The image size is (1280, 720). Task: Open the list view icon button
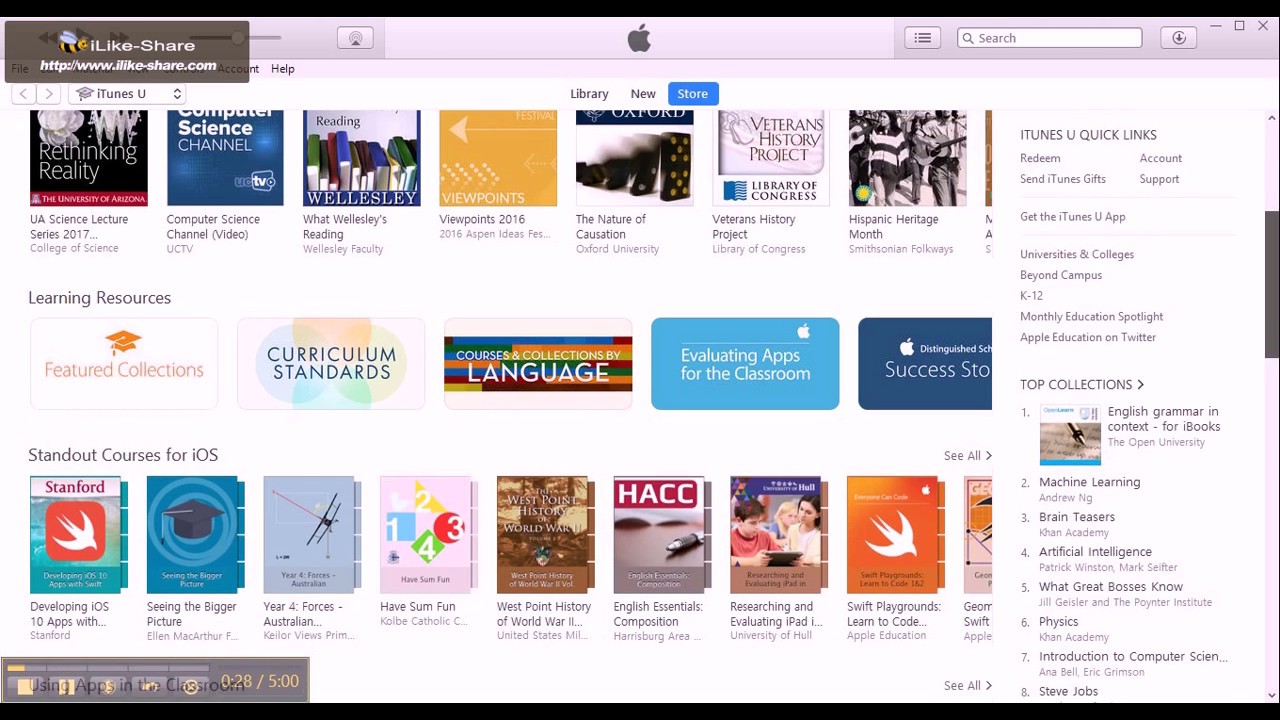[923, 38]
